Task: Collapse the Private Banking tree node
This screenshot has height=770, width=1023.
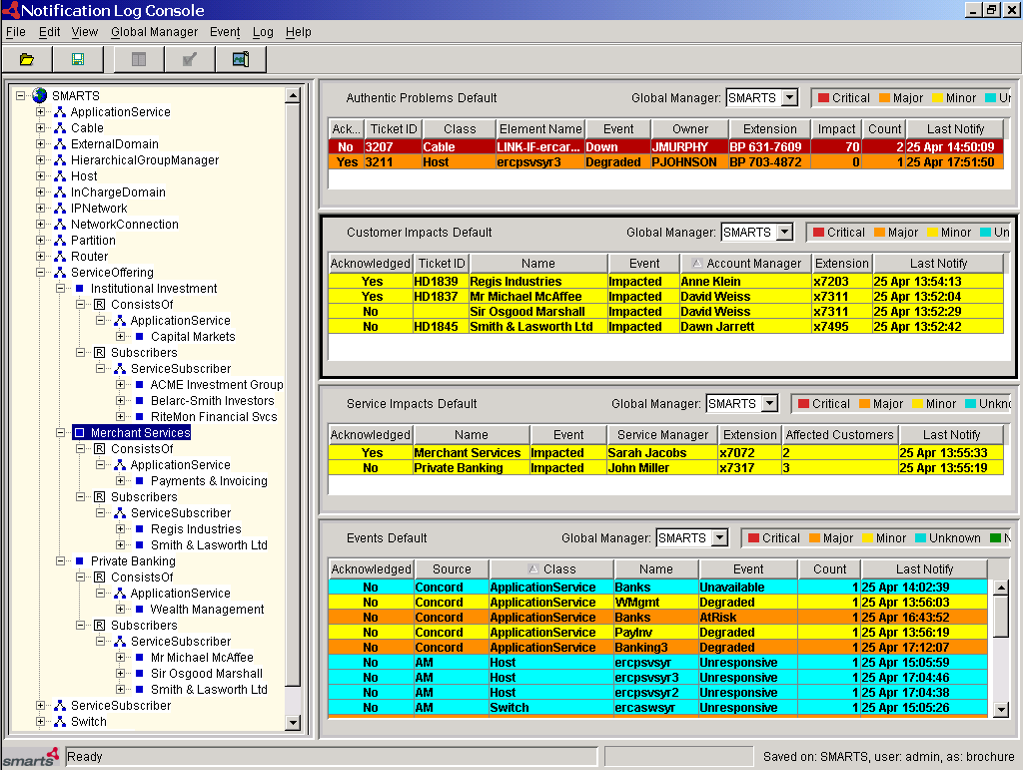Action: pyautogui.click(x=60, y=561)
